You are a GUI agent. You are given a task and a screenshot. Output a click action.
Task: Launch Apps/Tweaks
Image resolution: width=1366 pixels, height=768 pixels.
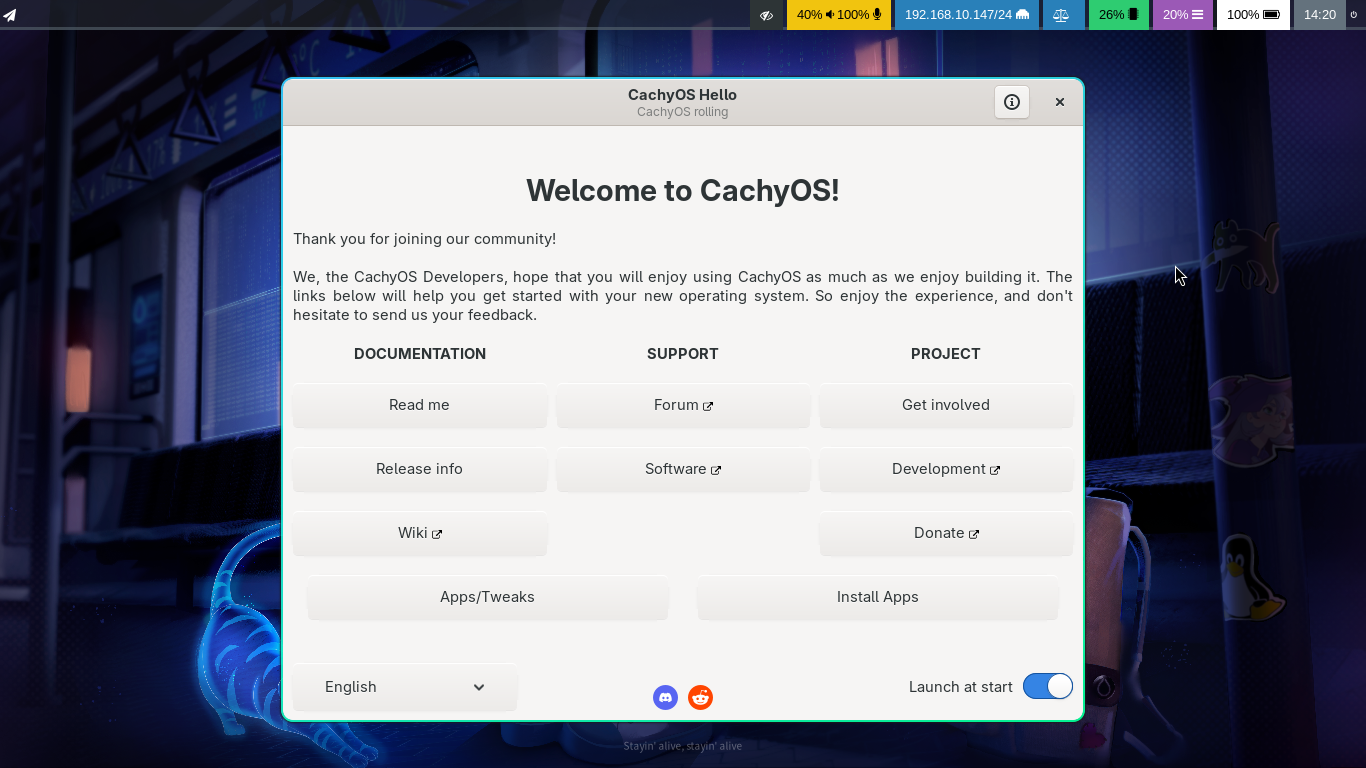coord(488,597)
